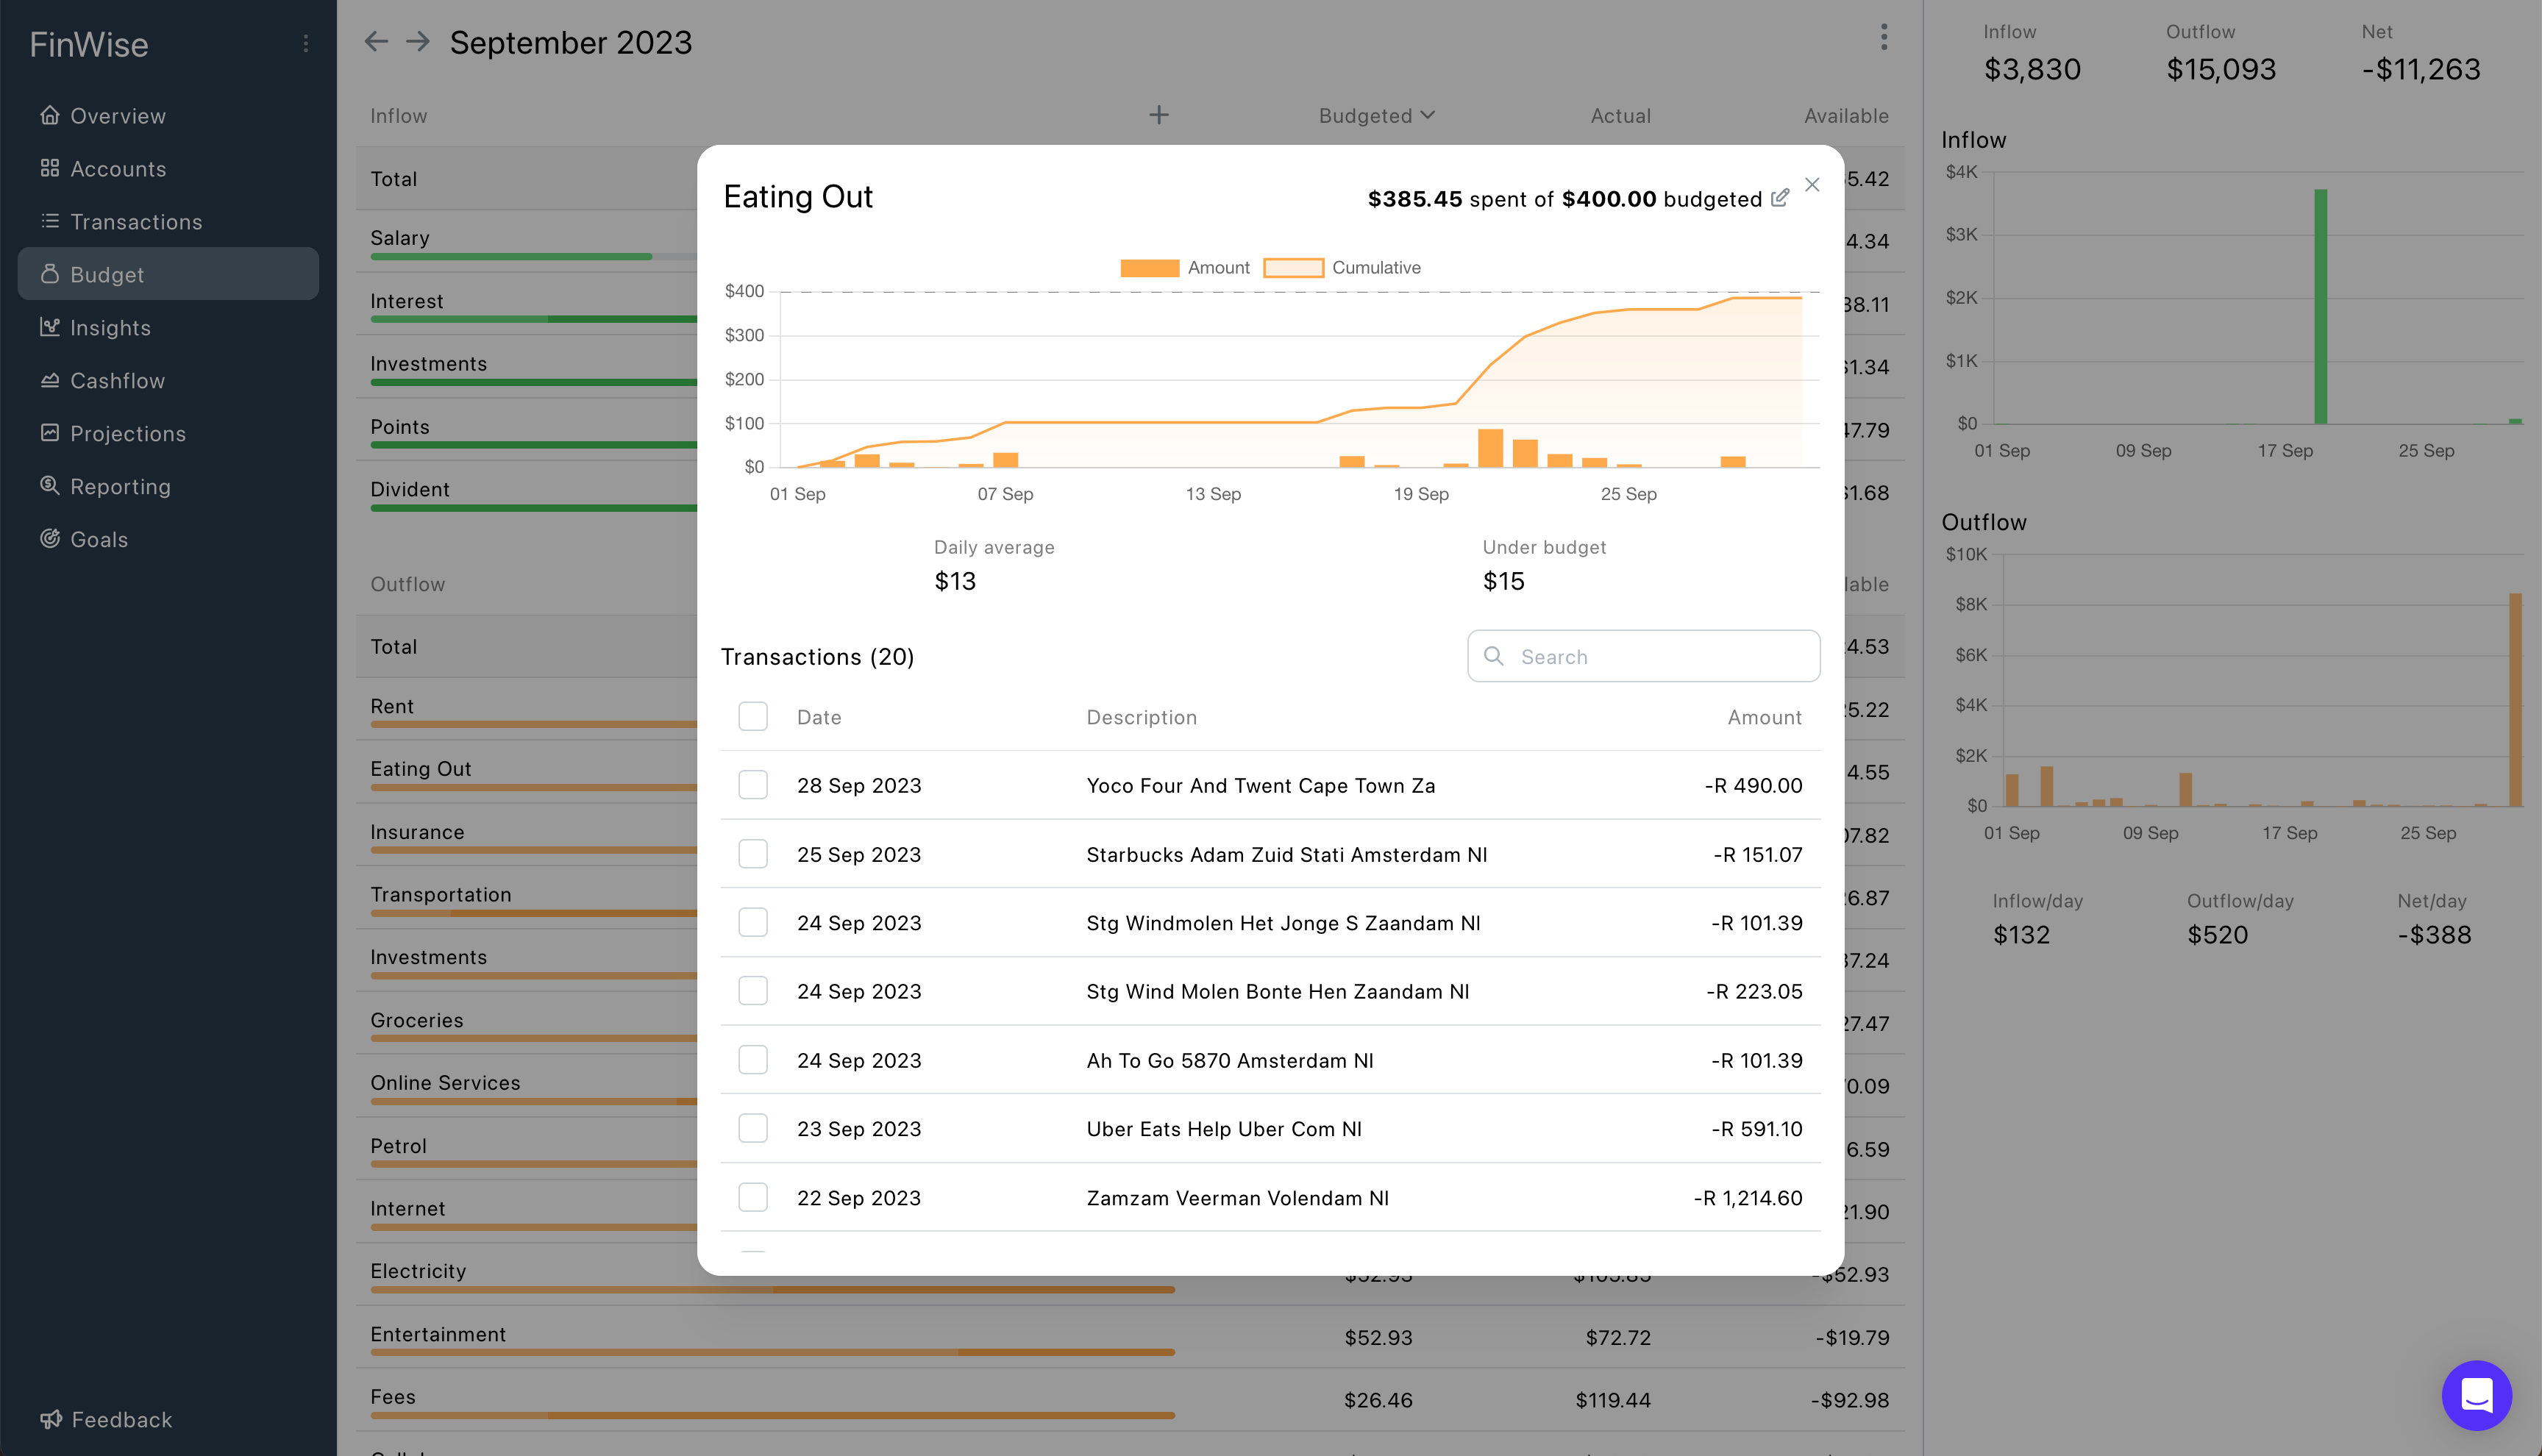The width and height of the screenshot is (2542, 1456).
Task: Click the -R 1,214.60 amount
Action: [1747, 1198]
